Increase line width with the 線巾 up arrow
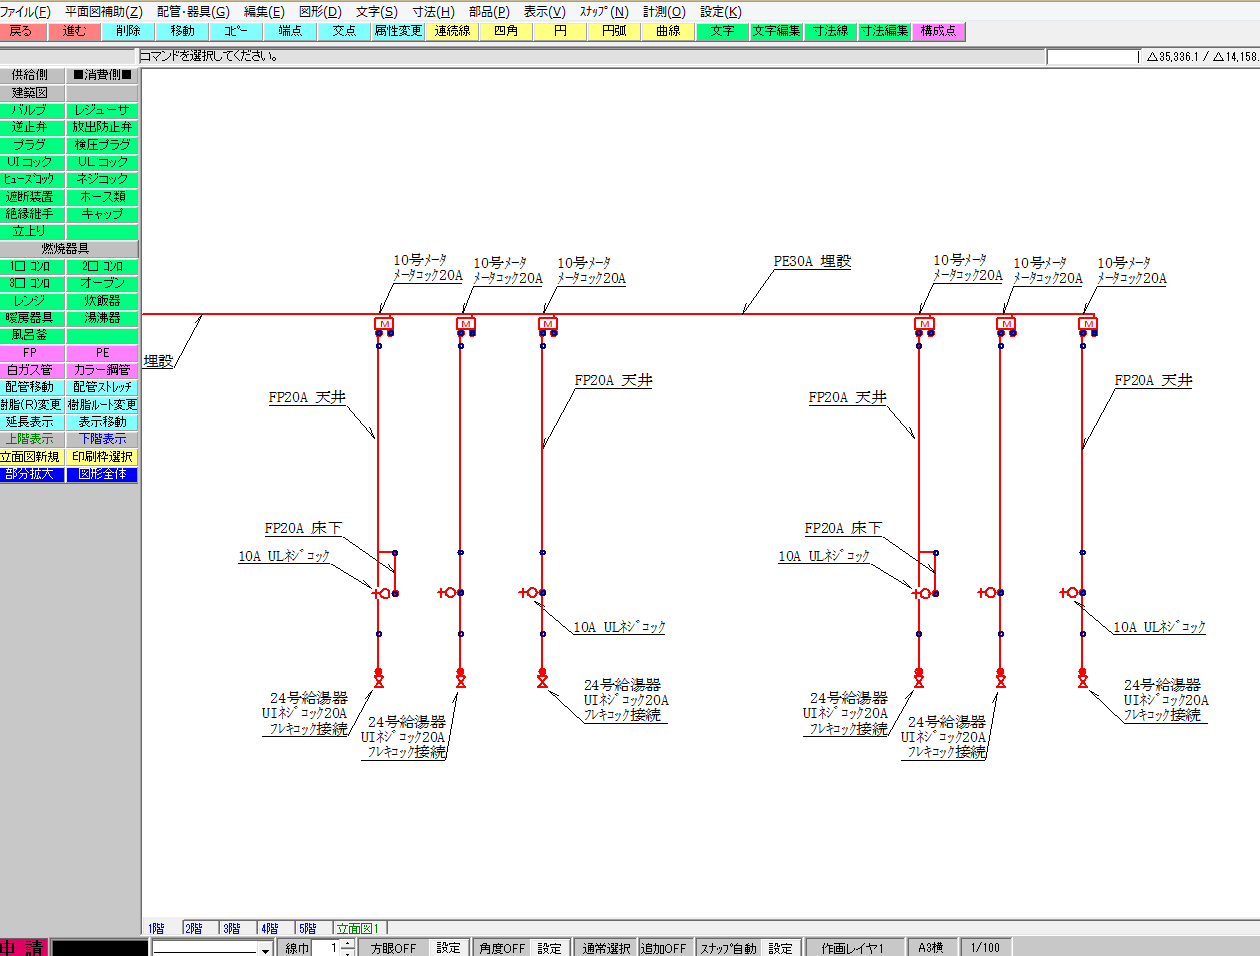Screen dimensions: 1260x956 point(347,943)
